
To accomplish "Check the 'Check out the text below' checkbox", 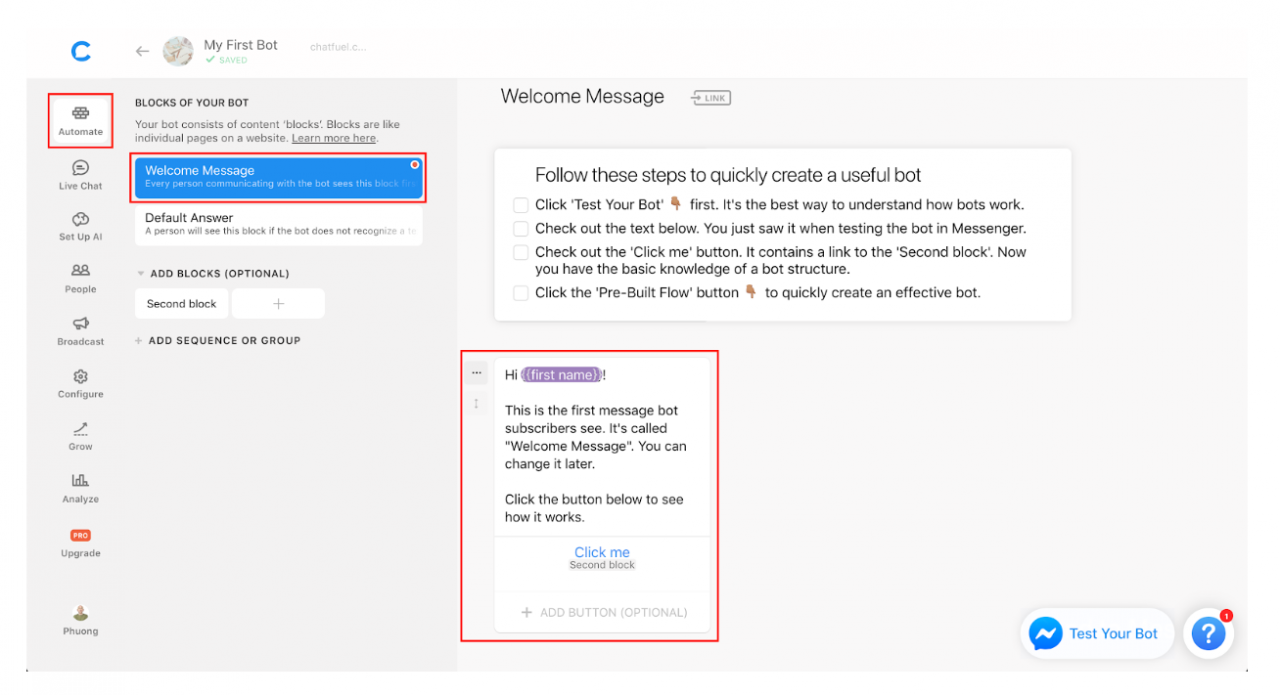I will 520,229.
